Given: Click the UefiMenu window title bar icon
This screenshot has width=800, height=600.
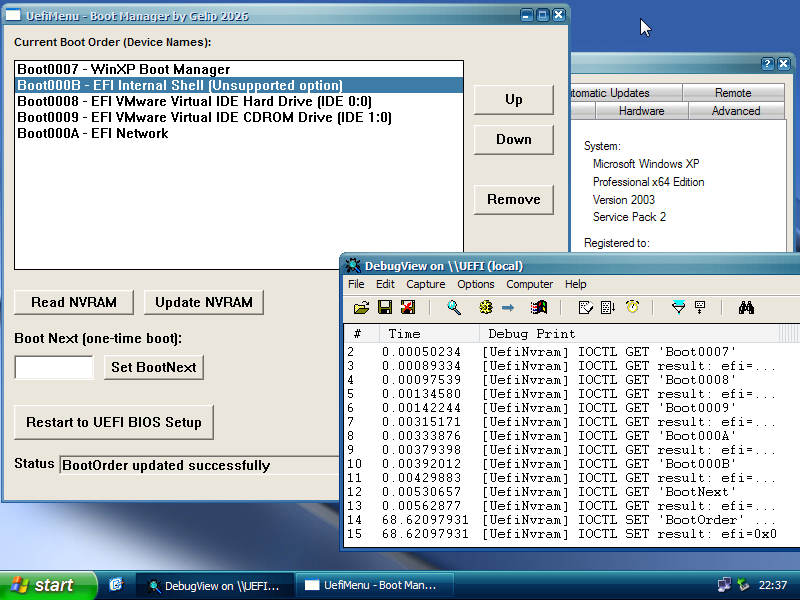Looking at the screenshot, I should pyautogui.click(x=13, y=15).
